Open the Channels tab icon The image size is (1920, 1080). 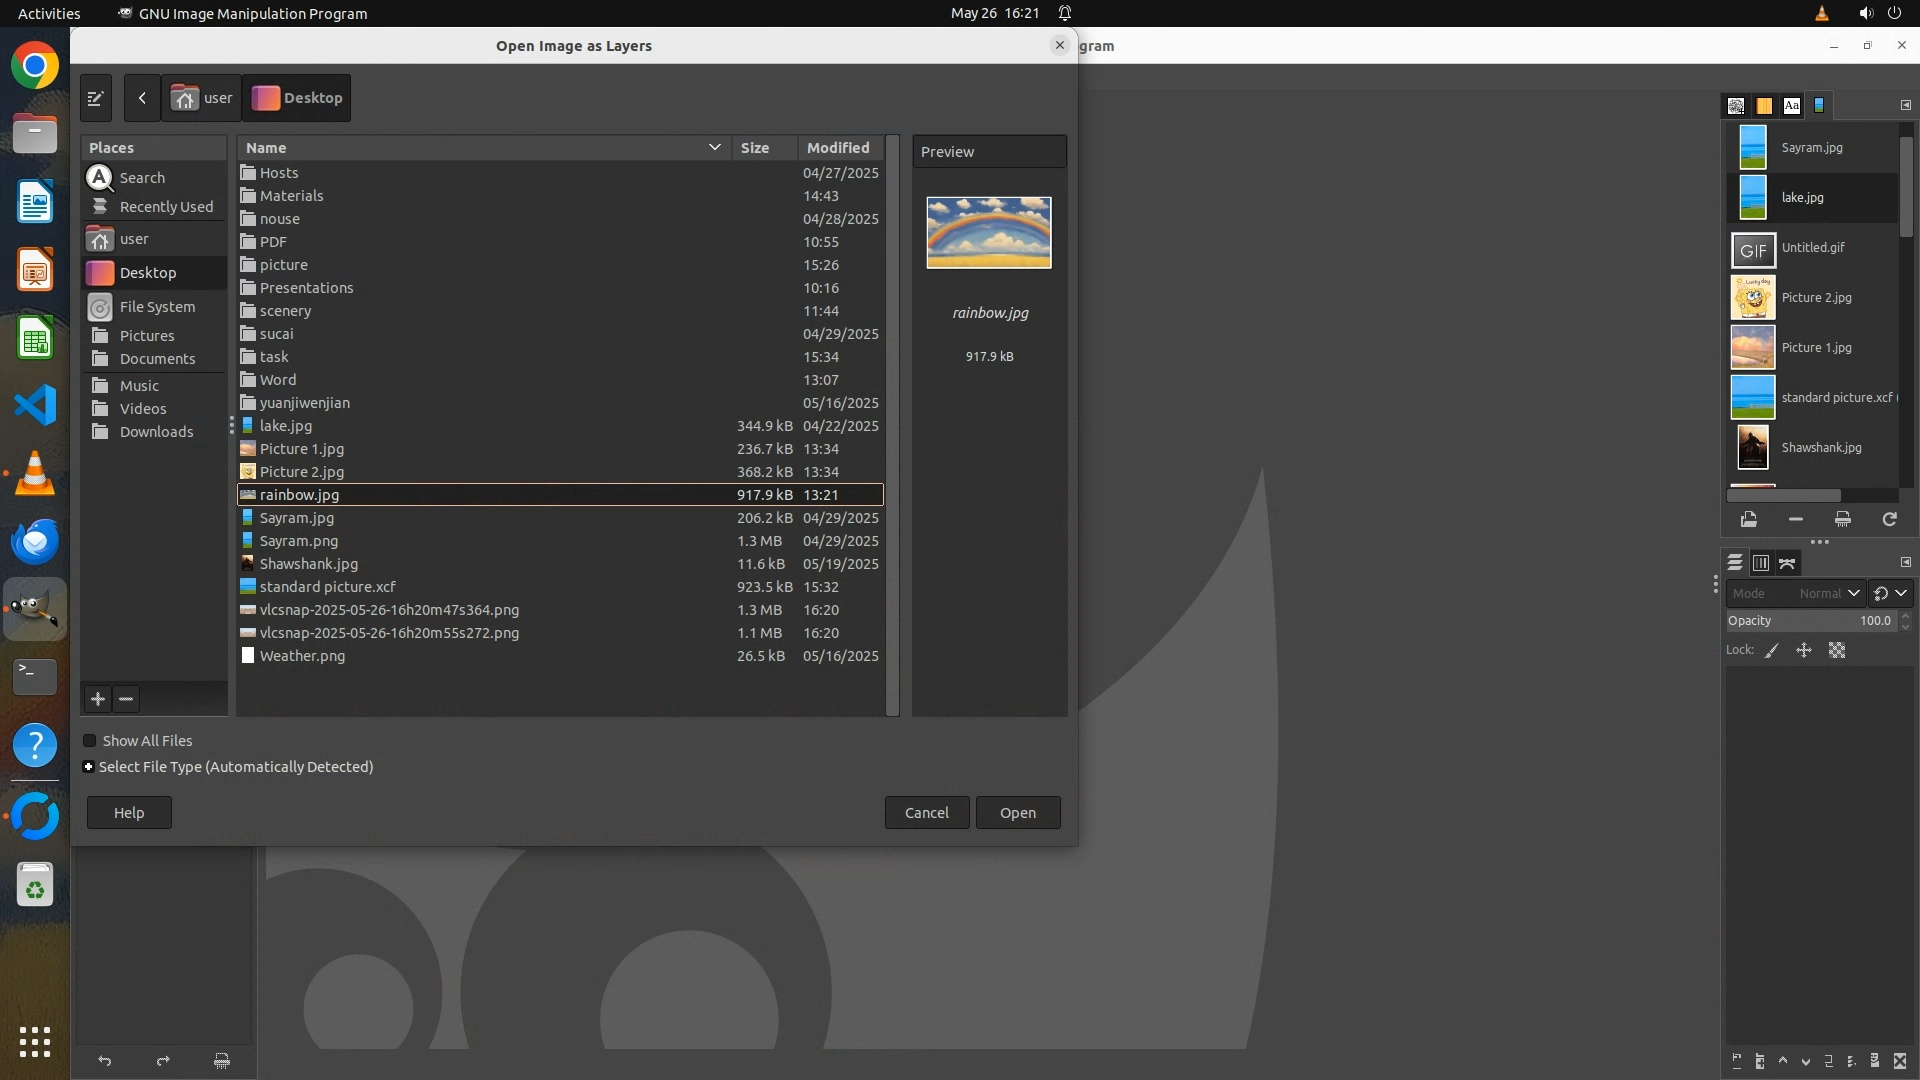pos(1761,563)
